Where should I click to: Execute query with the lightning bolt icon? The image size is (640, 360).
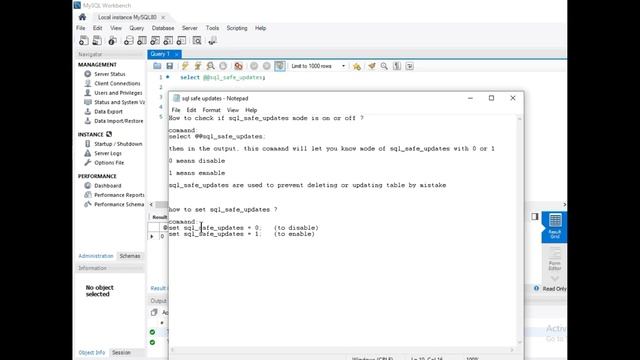click(x=185, y=66)
